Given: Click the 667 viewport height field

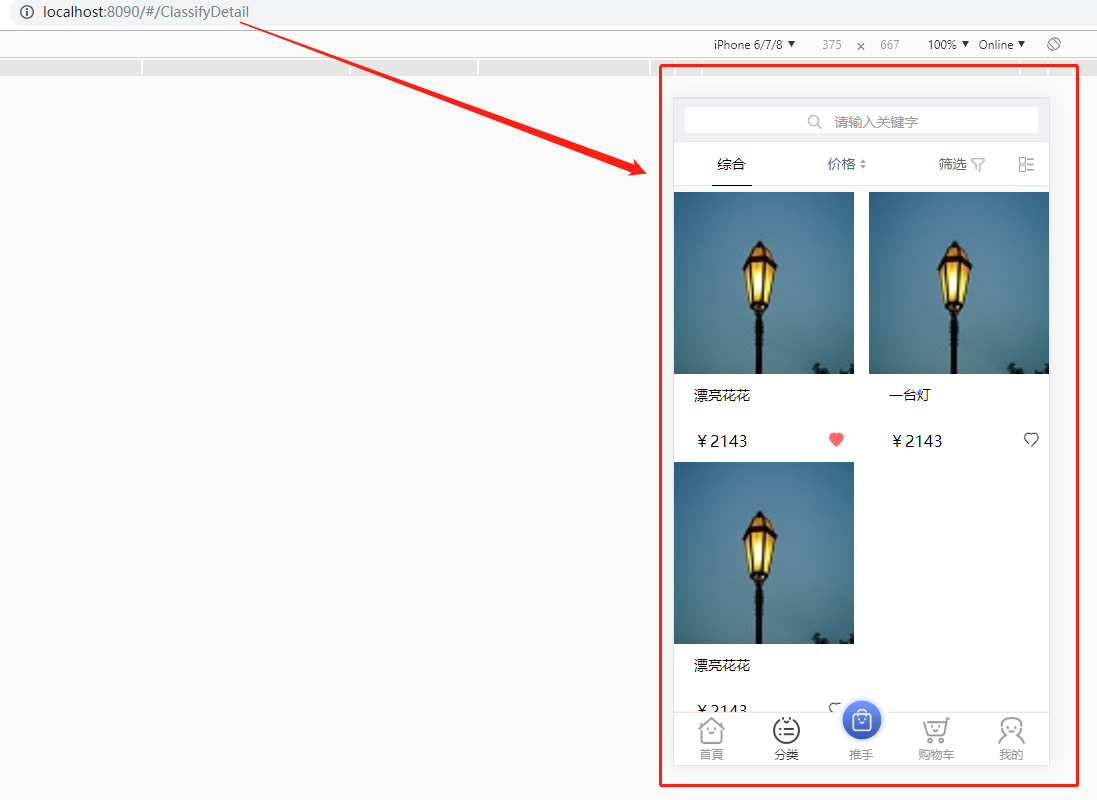Looking at the screenshot, I should 889,45.
